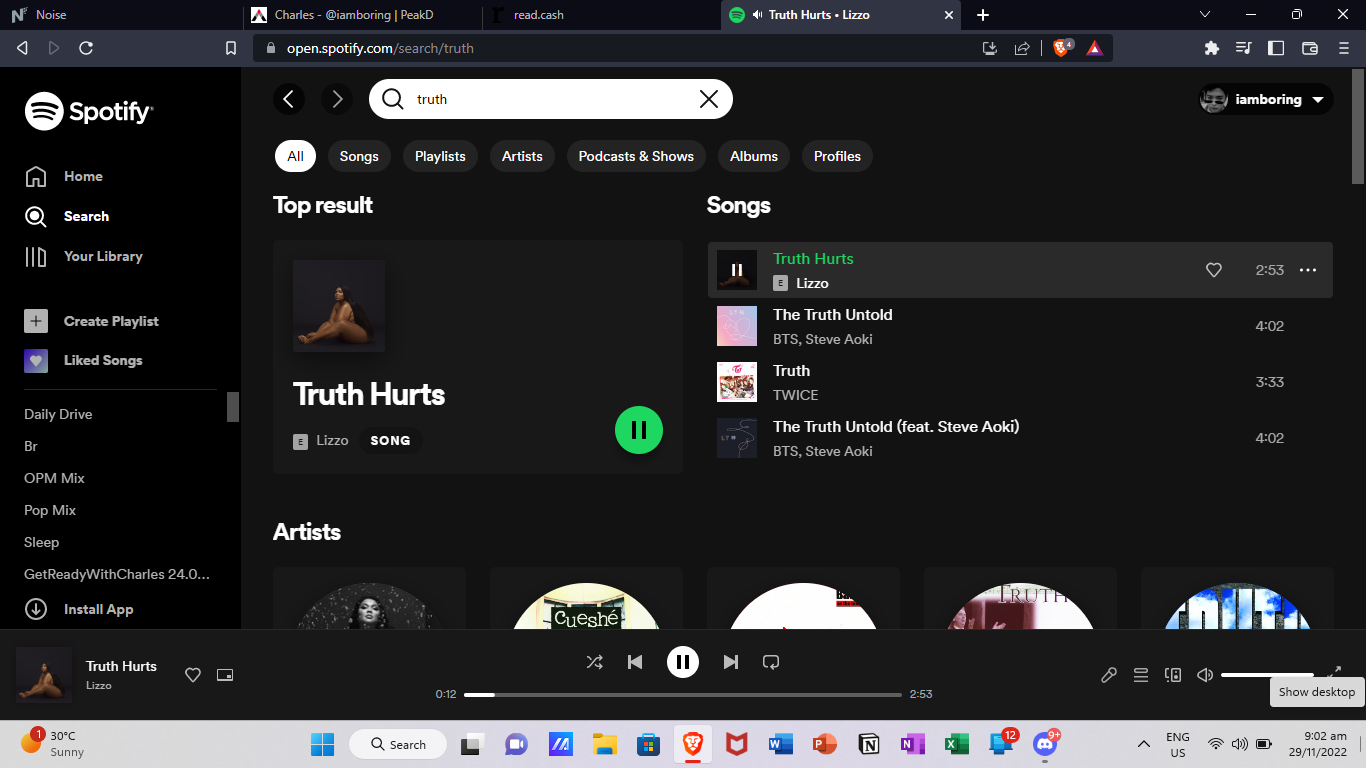Image resolution: width=1366 pixels, height=768 pixels.
Task: Play The Truth Untold by BTS, Steve Aoki
Action: (1020, 326)
